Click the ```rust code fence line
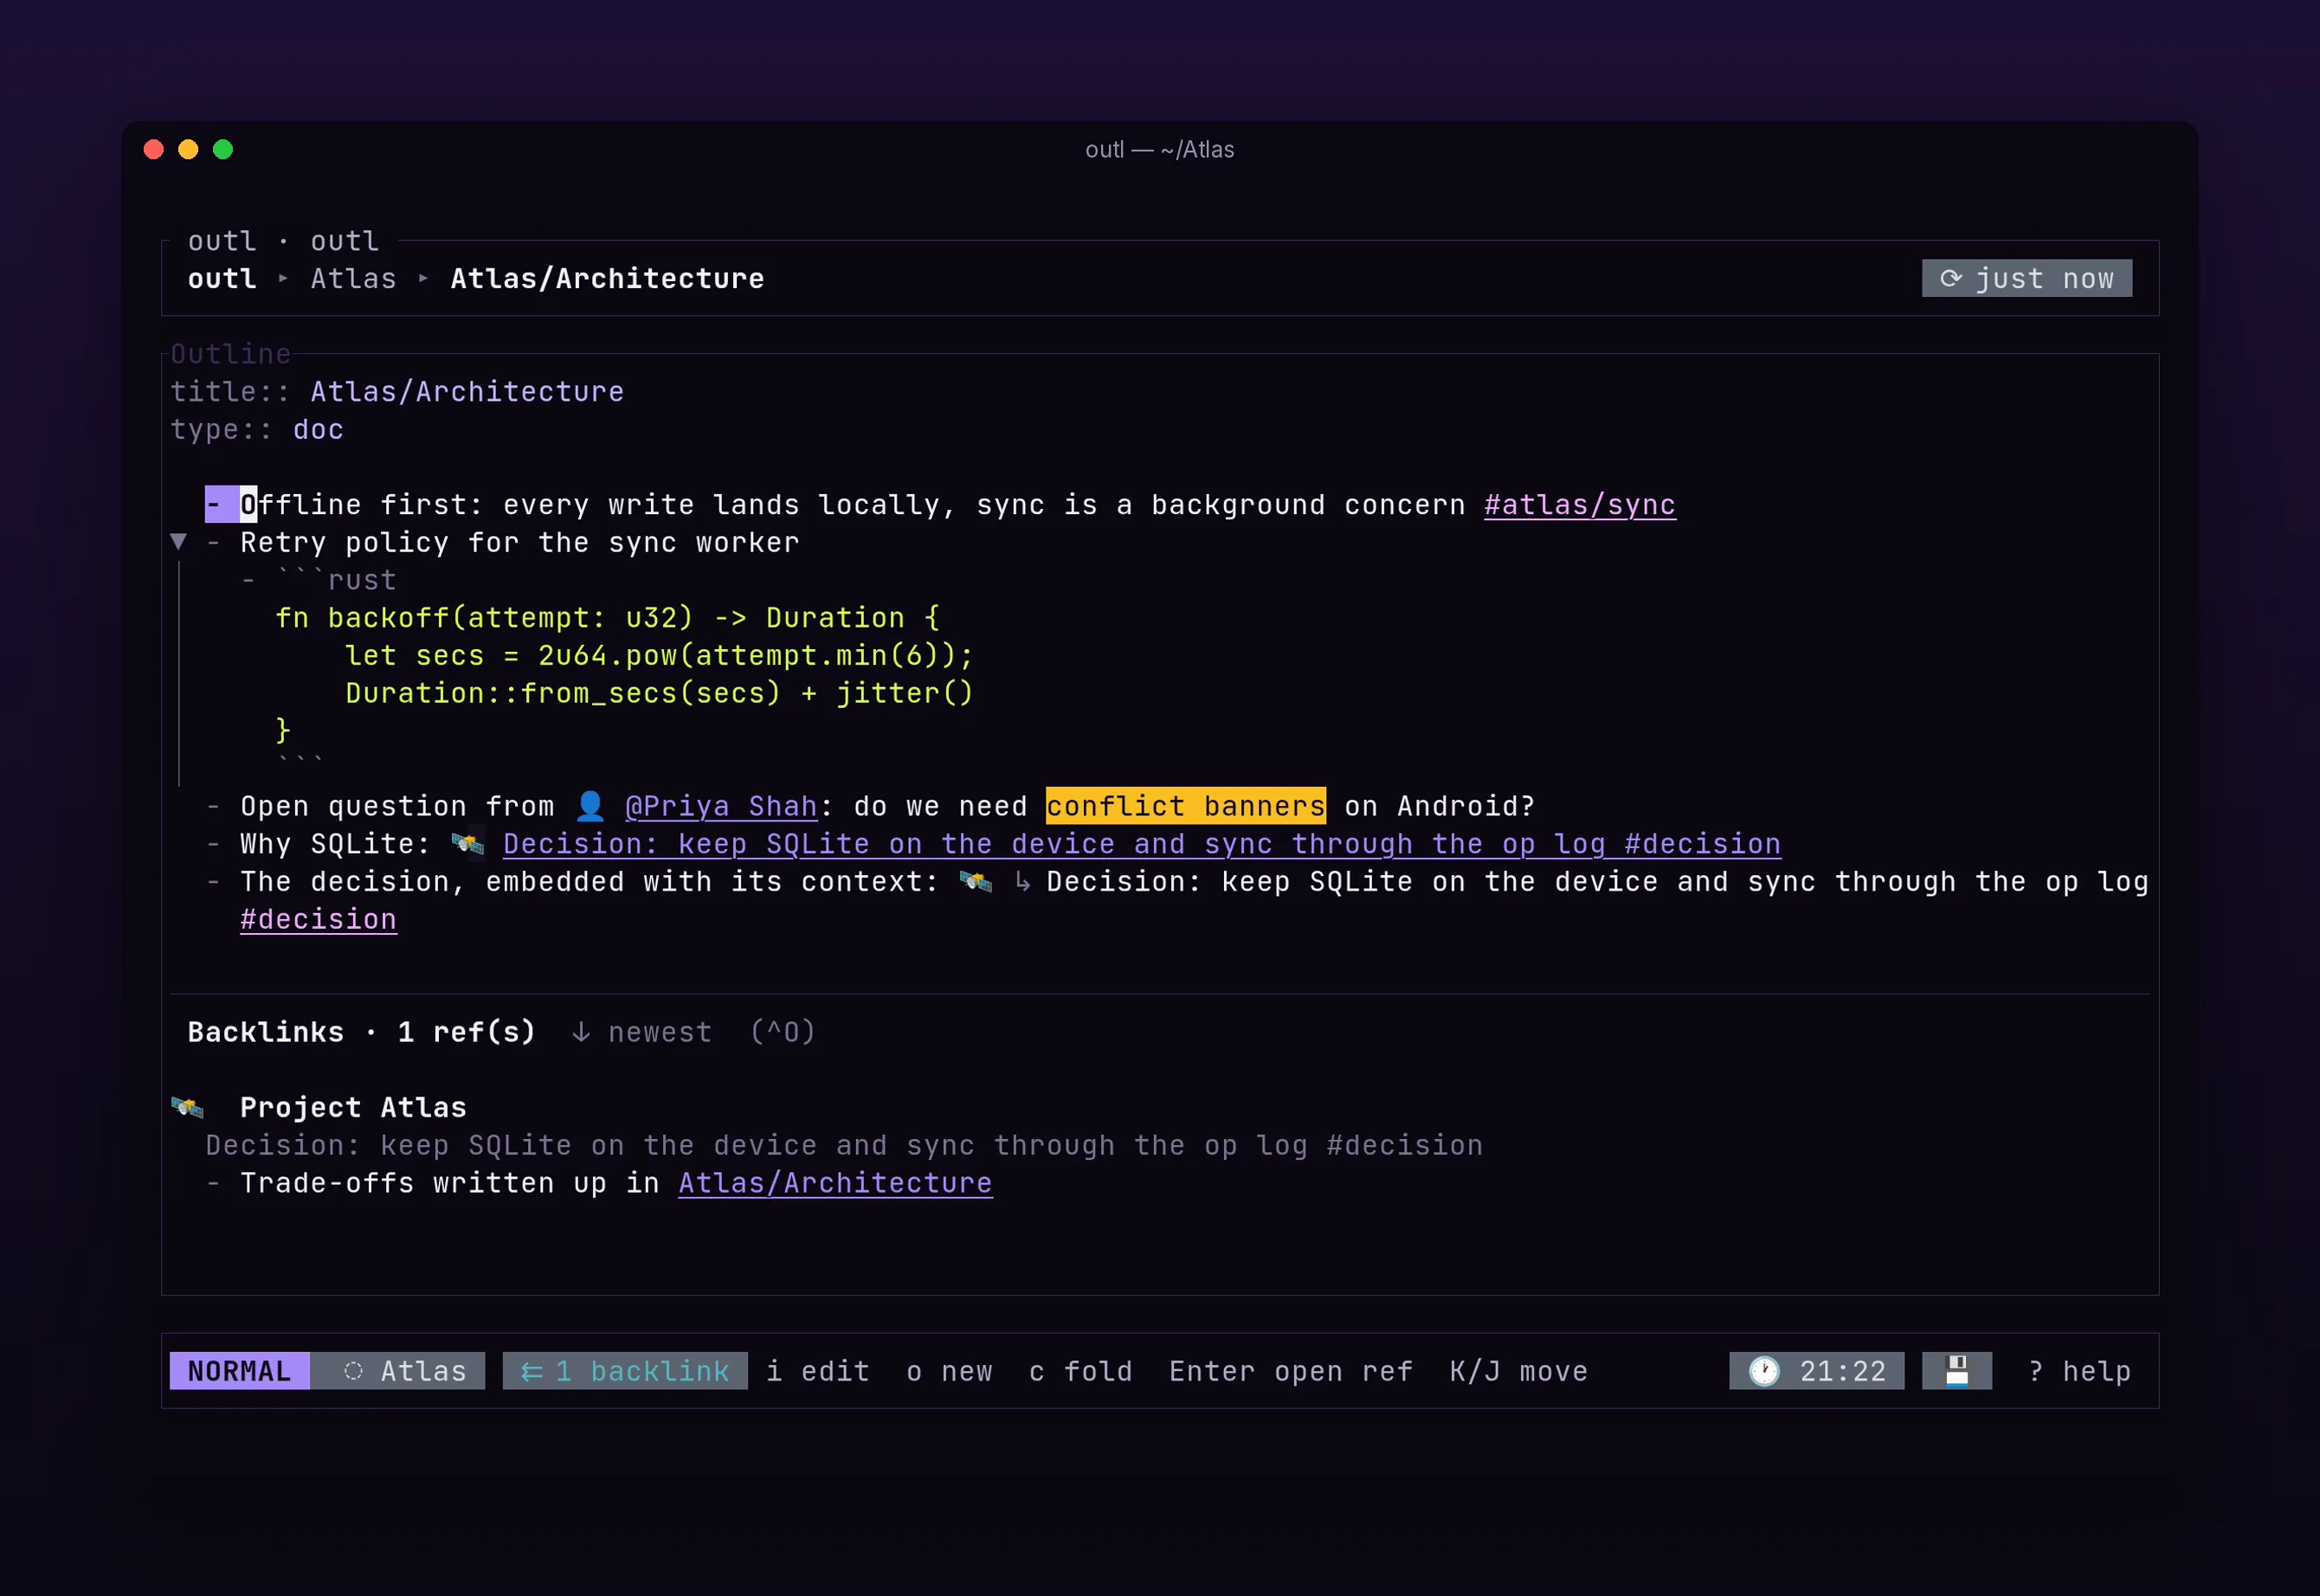 (336, 580)
